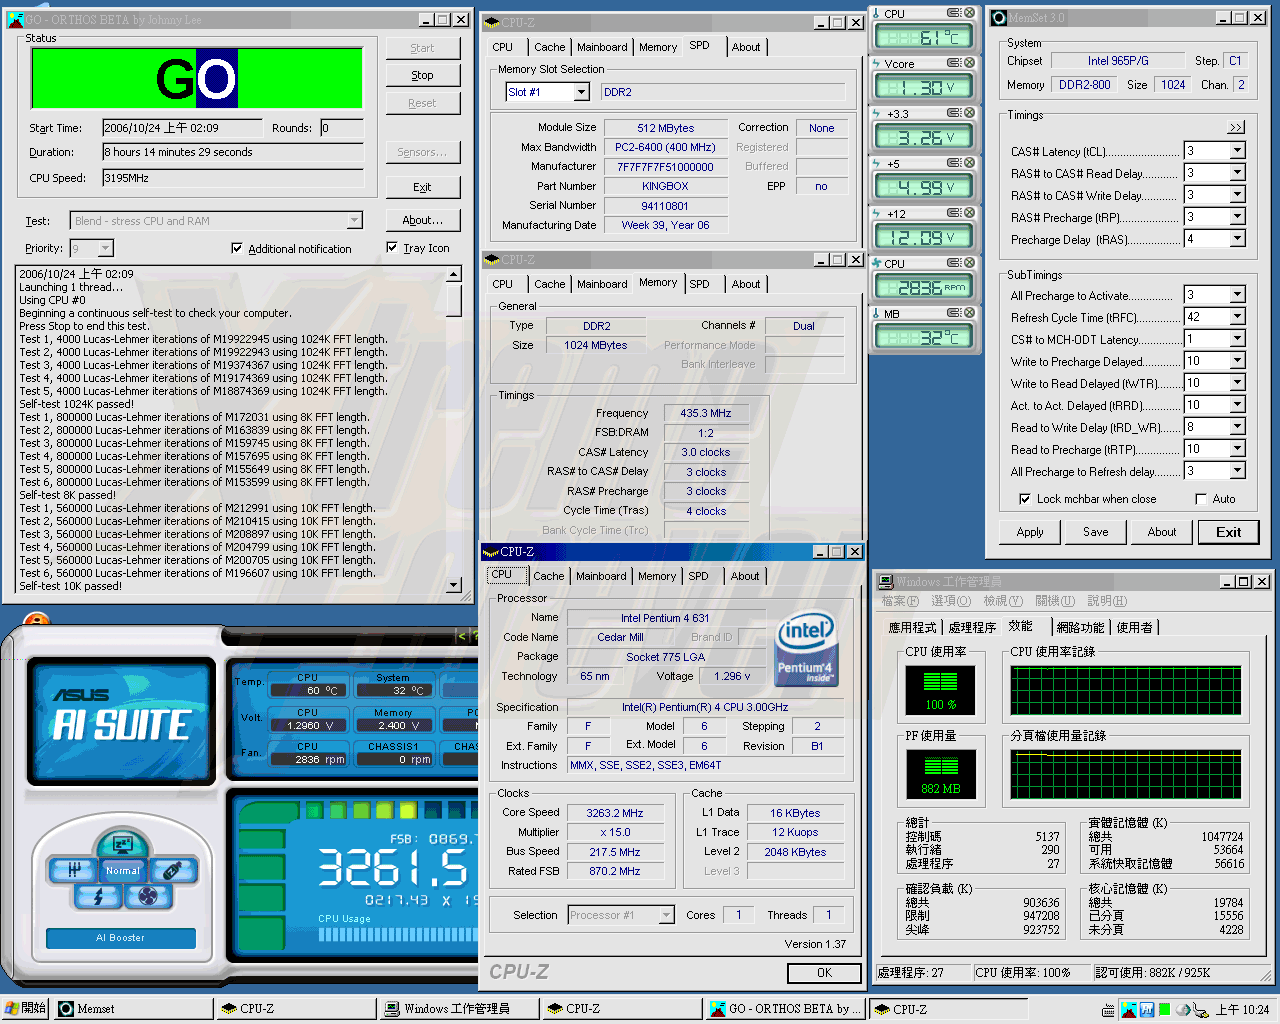
Task: Open 處理程序 tab in Task Manager
Action: pyautogui.click(x=972, y=627)
